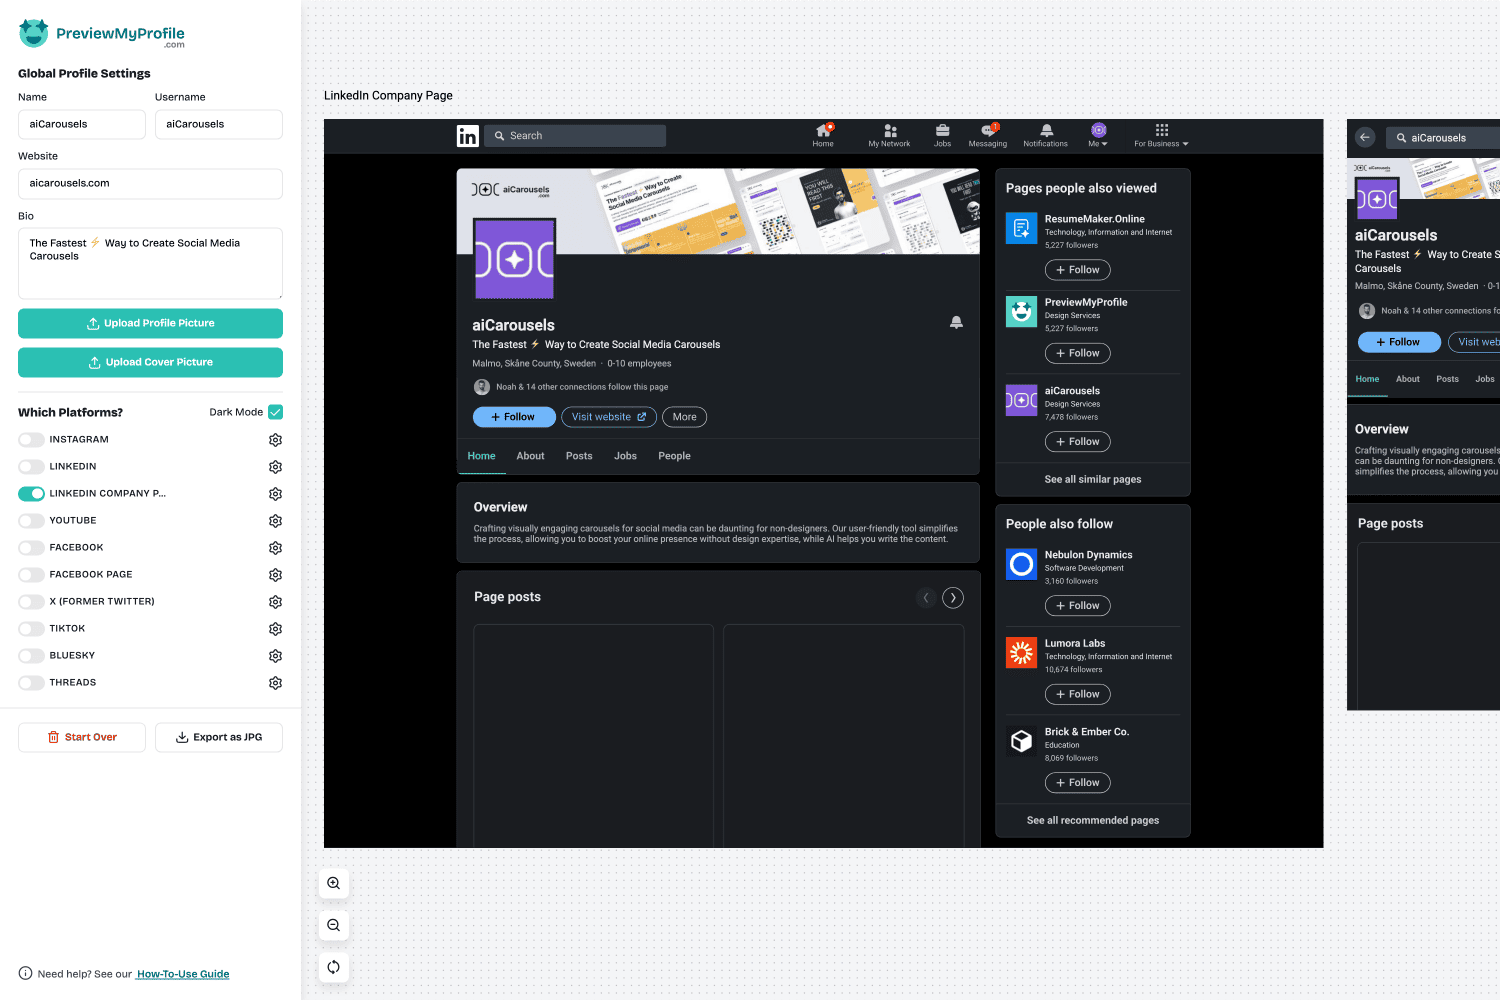Expand the For Business dropdown
This screenshot has height=1000, width=1500.
[1161, 135]
